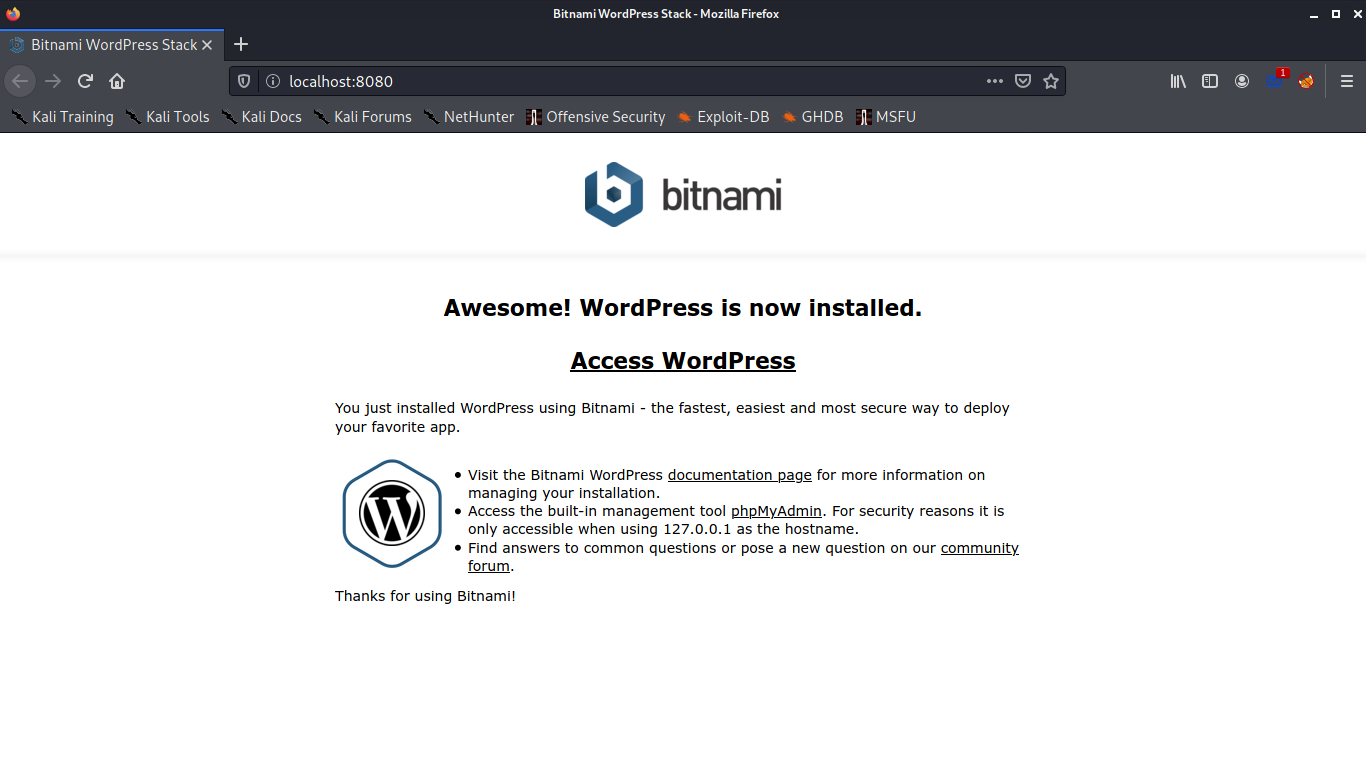Open the hamburger application menu

(1346, 81)
